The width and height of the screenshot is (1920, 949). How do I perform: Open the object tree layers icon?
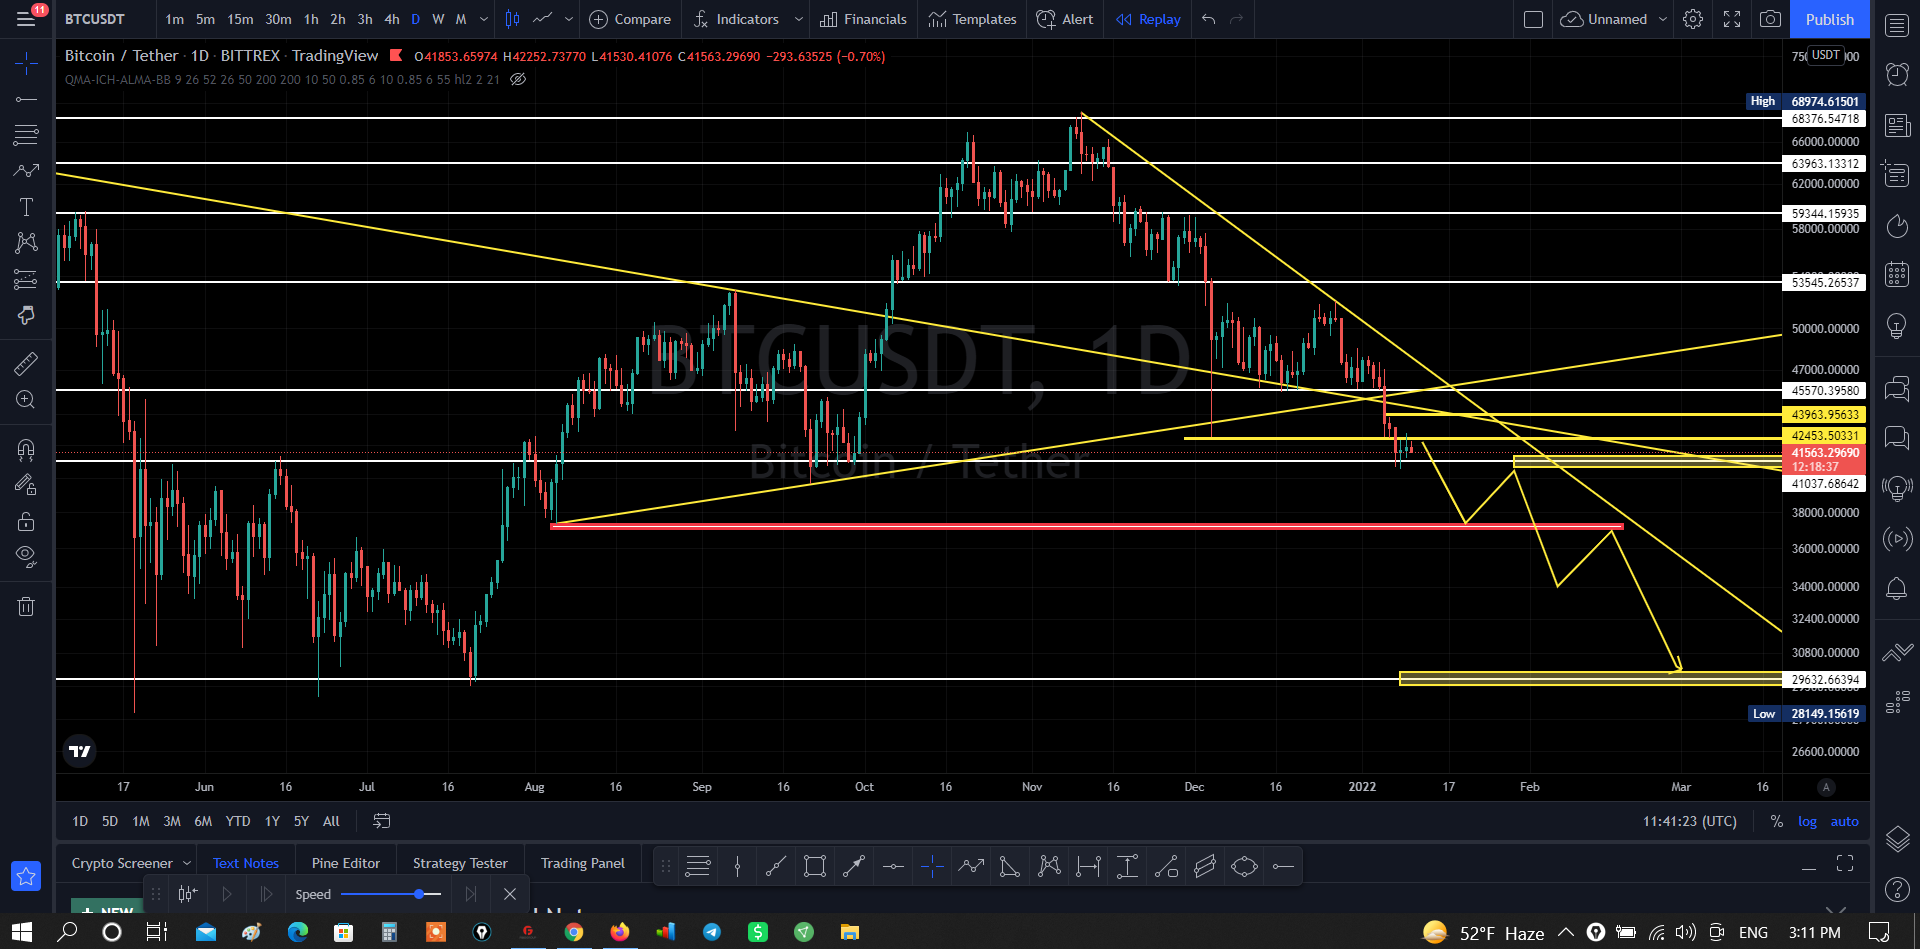coord(1897,839)
